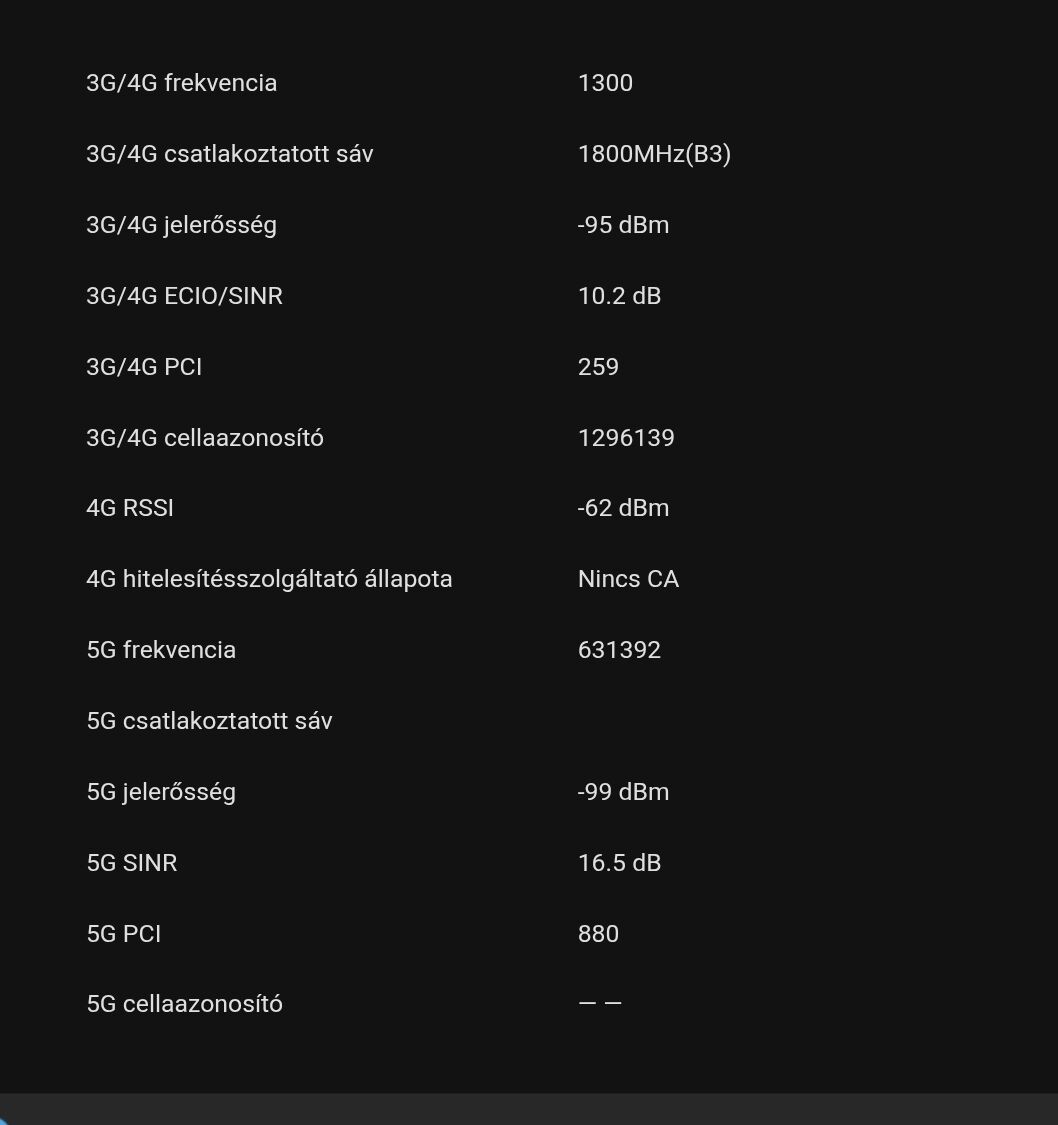Select the 10.2 dB value
Screen dimensions: 1058x1125
[x=619, y=296]
